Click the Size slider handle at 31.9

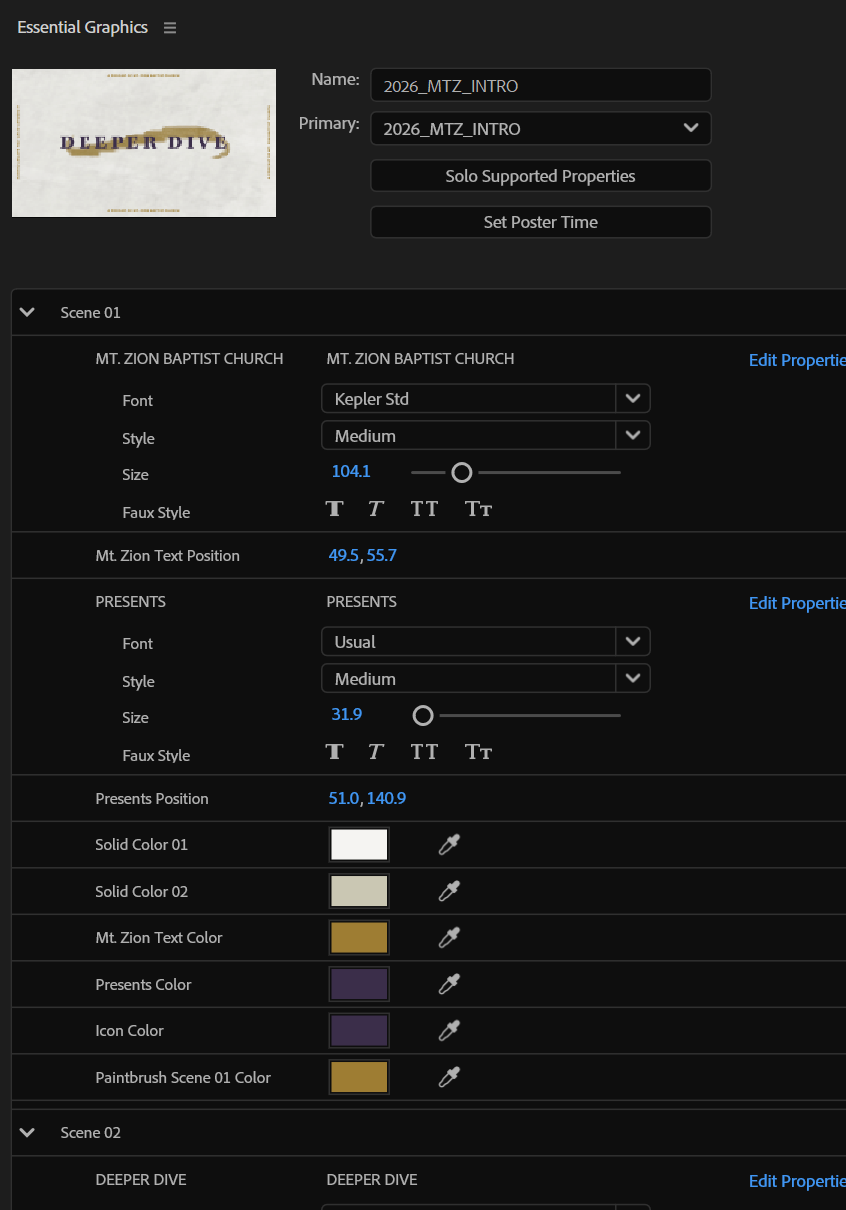[x=423, y=715]
